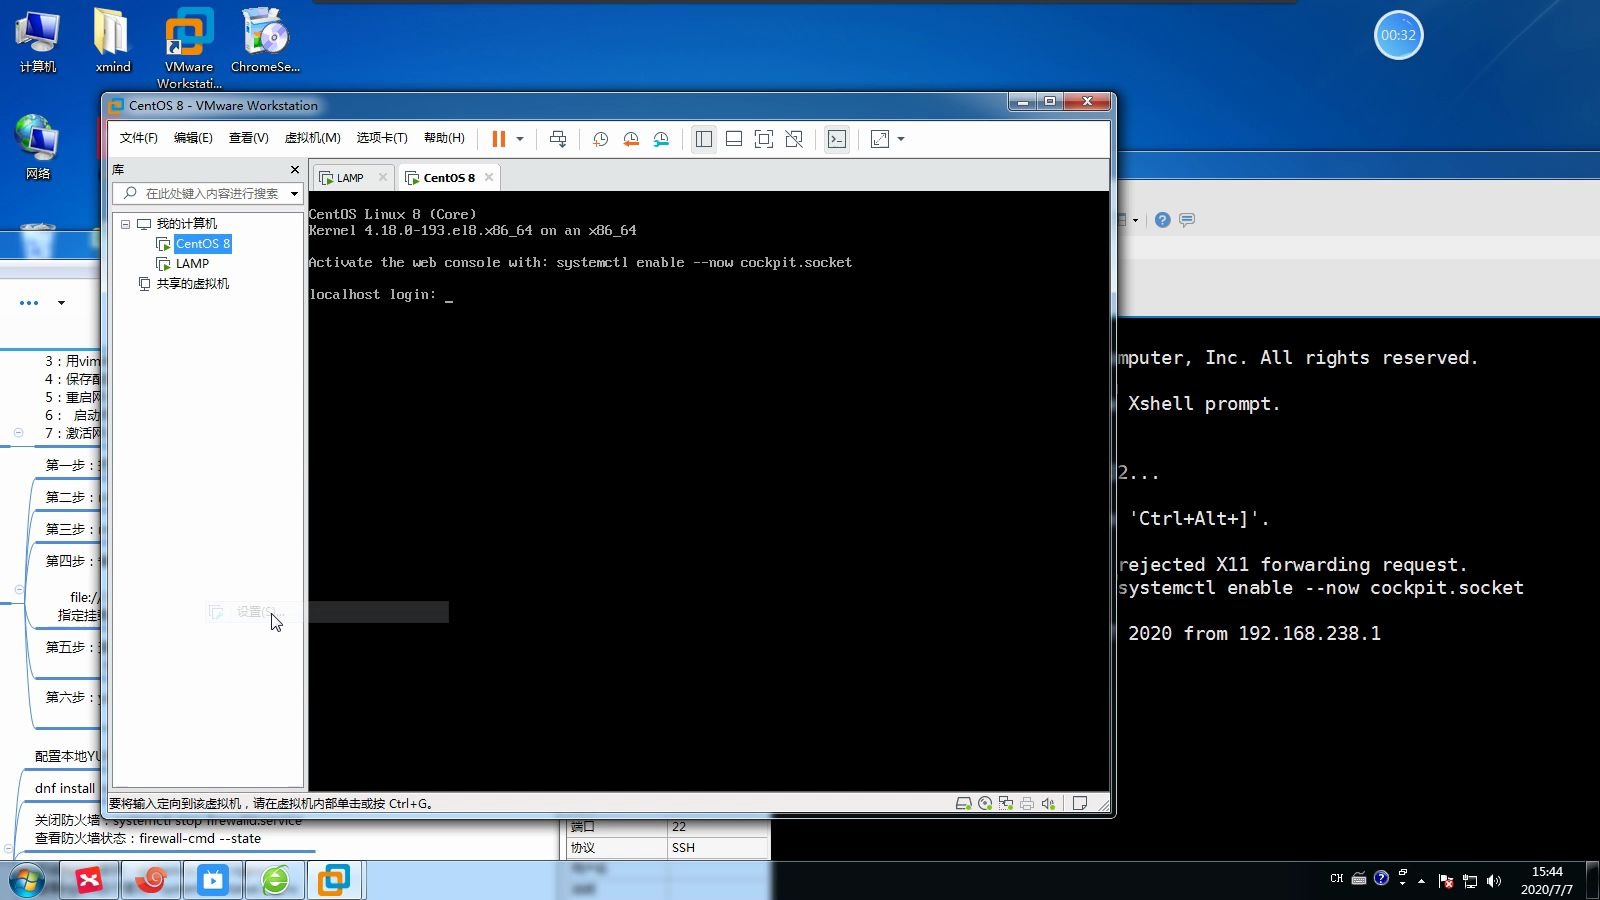Pause the virtual machine with the orange pause icon
This screenshot has height=900, width=1600.
pyautogui.click(x=499, y=139)
